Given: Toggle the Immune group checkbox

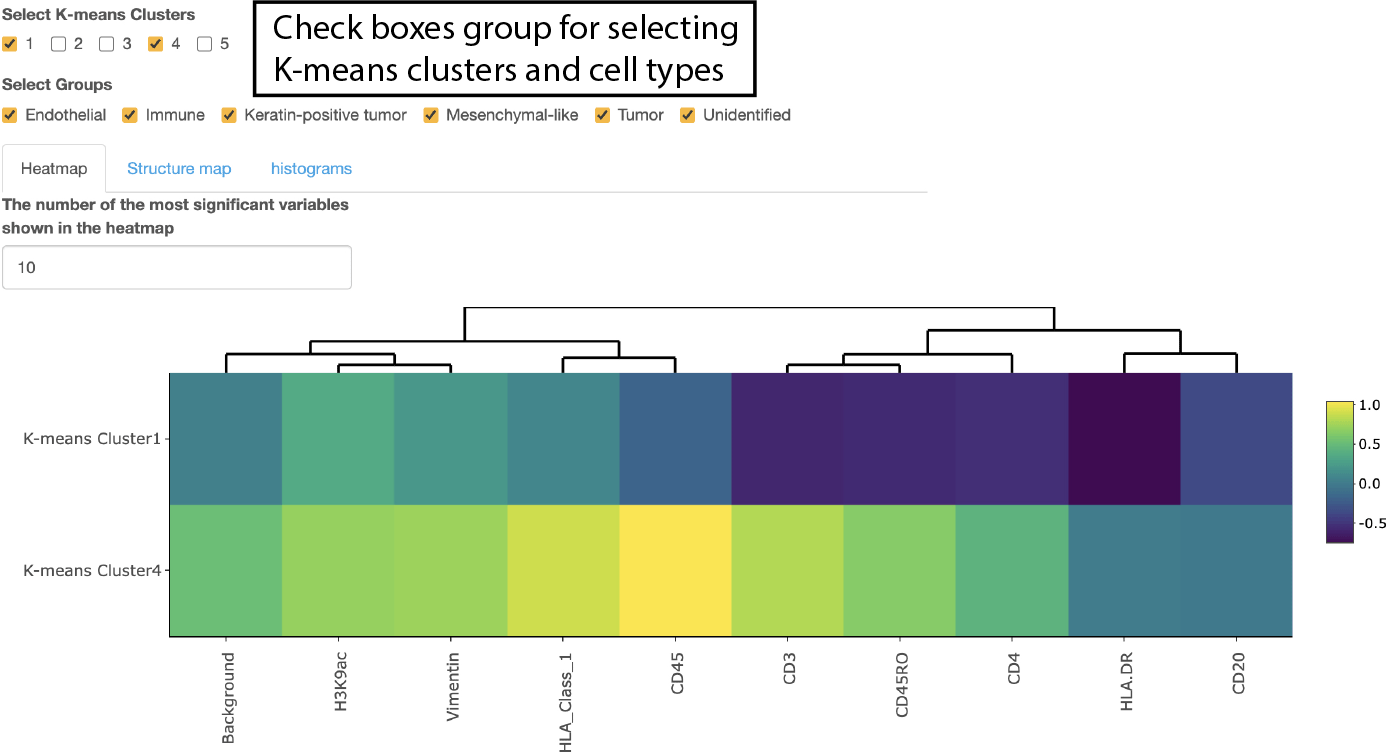Looking at the screenshot, I should [129, 115].
